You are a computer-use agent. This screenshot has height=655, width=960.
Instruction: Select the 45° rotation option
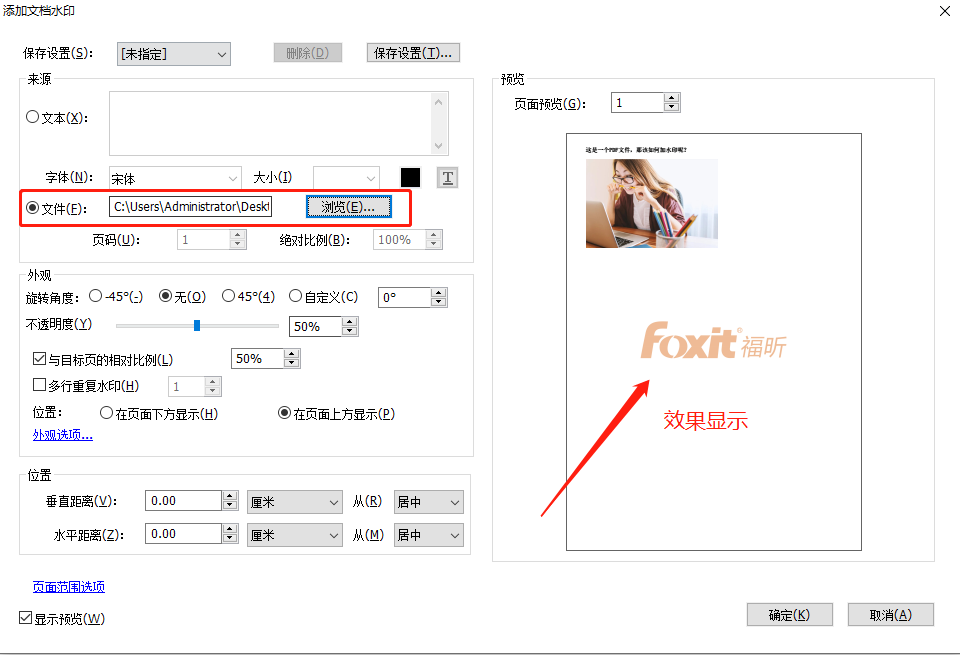[x=229, y=296]
